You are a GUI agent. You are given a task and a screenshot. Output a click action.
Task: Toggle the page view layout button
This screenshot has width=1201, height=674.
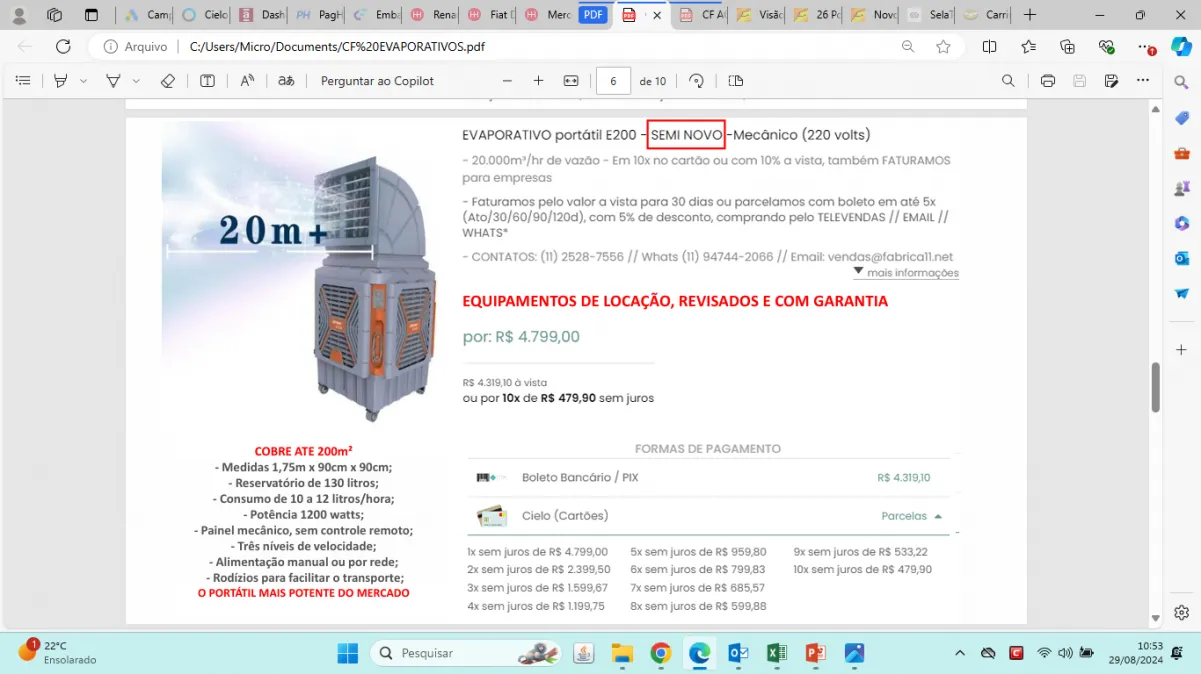(x=736, y=81)
